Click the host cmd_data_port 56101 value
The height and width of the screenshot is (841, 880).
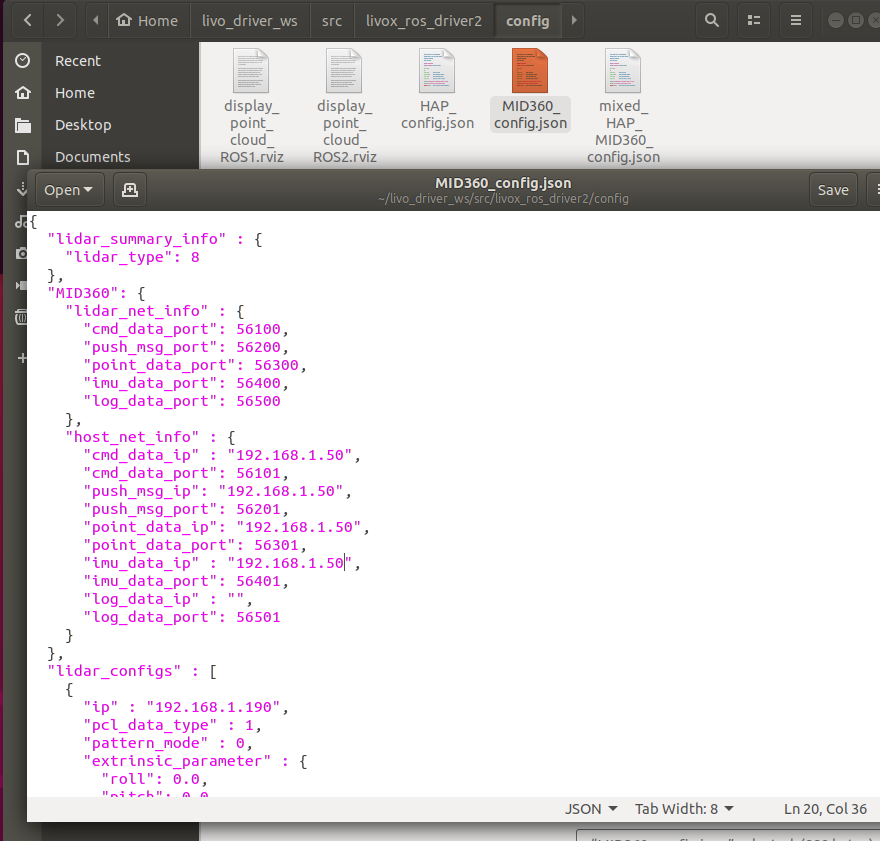tap(258, 473)
